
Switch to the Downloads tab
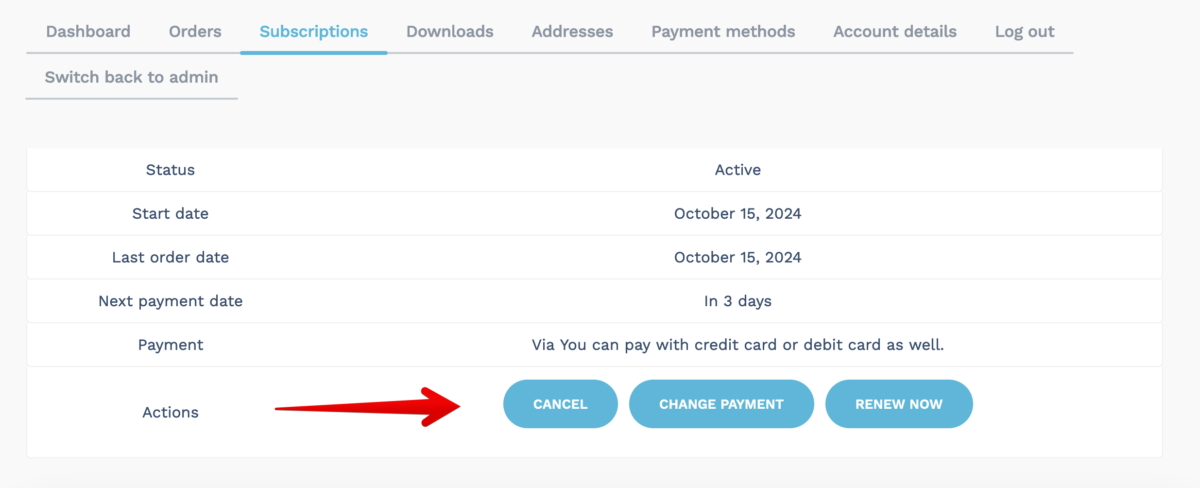[x=449, y=31]
